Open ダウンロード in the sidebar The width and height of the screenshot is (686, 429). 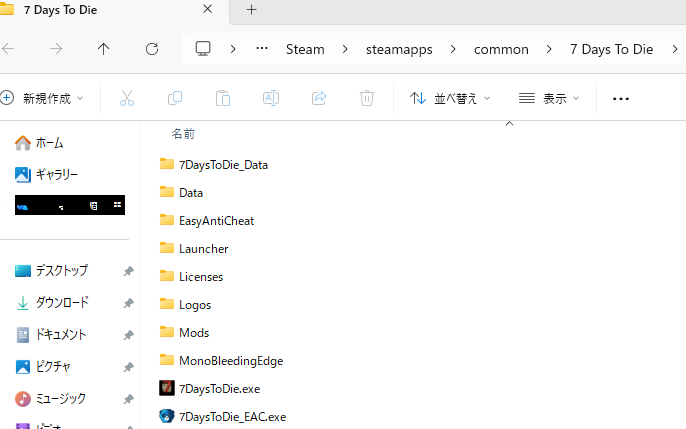pos(62,303)
